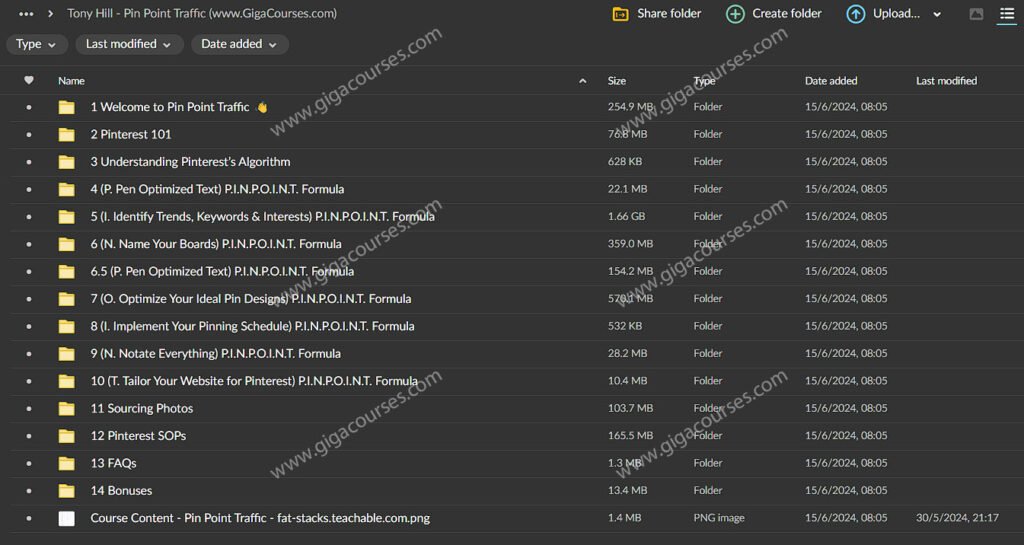This screenshot has height=545, width=1024.
Task: Click folder icon for 6.5 (P. Pen Optimized Text)
Action: (67, 272)
